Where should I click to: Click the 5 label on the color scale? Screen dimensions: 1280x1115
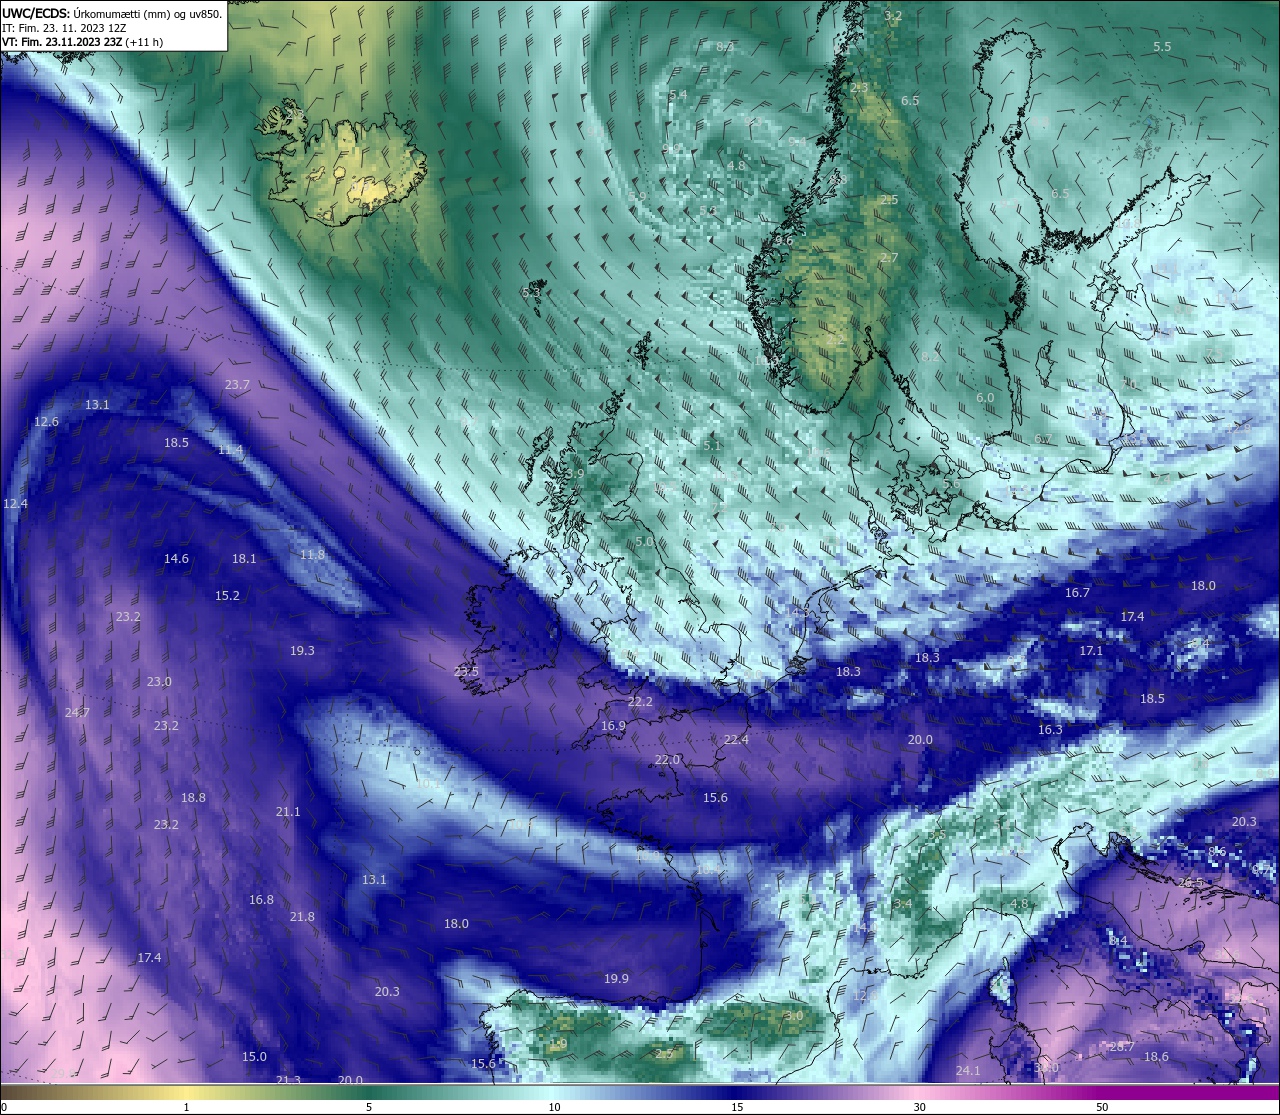pyautogui.click(x=369, y=1107)
